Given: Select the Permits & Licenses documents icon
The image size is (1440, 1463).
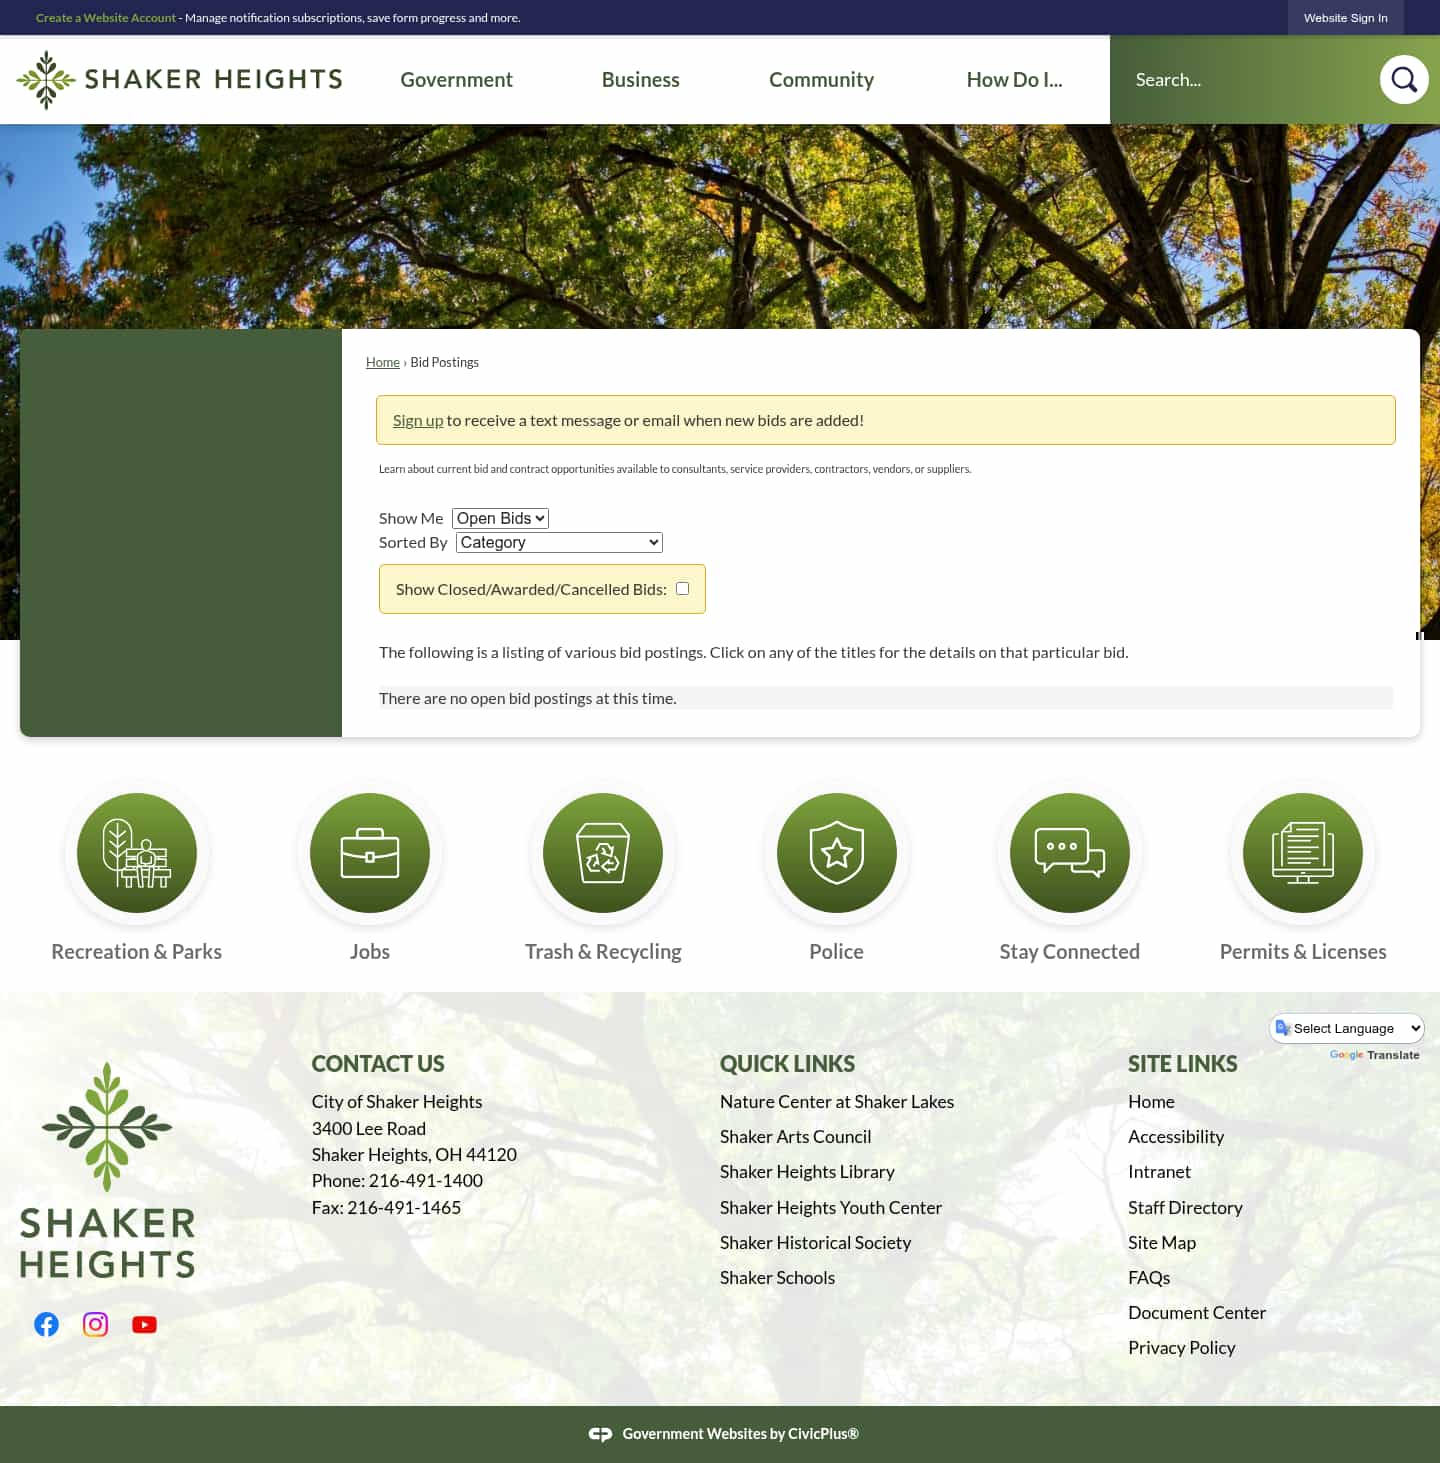Looking at the screenshot, I should (x=1302, y=853).
